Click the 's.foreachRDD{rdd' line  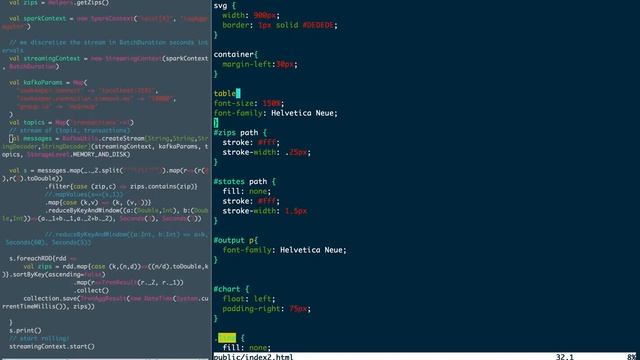(x=43, y=259)
